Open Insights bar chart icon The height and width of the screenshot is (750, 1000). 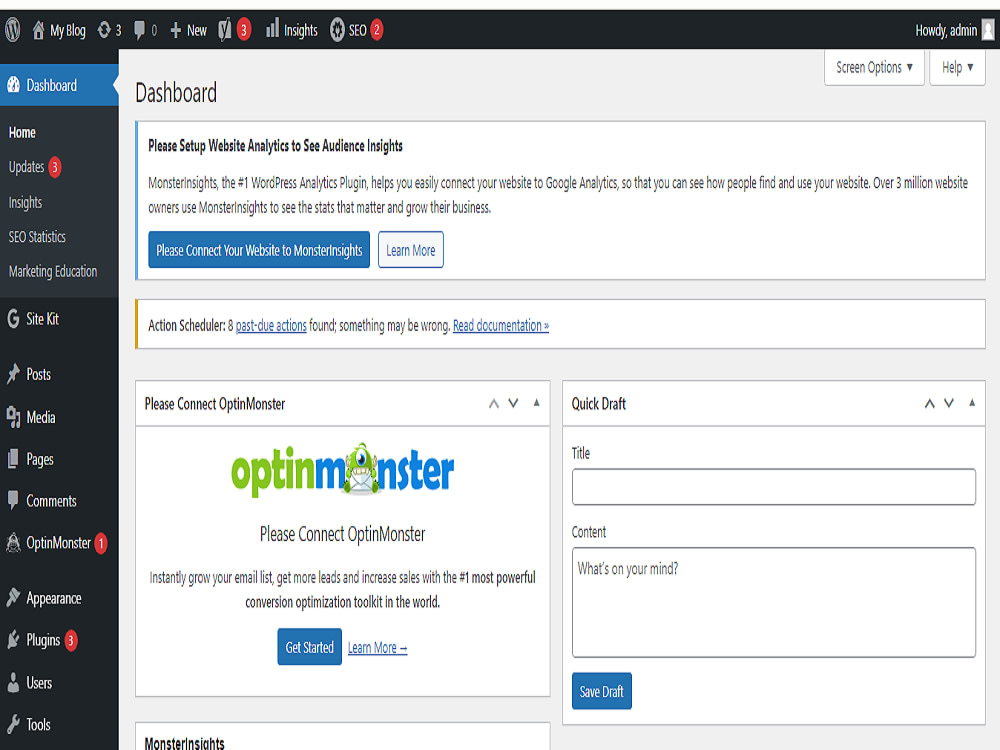[x=272, y=29]
